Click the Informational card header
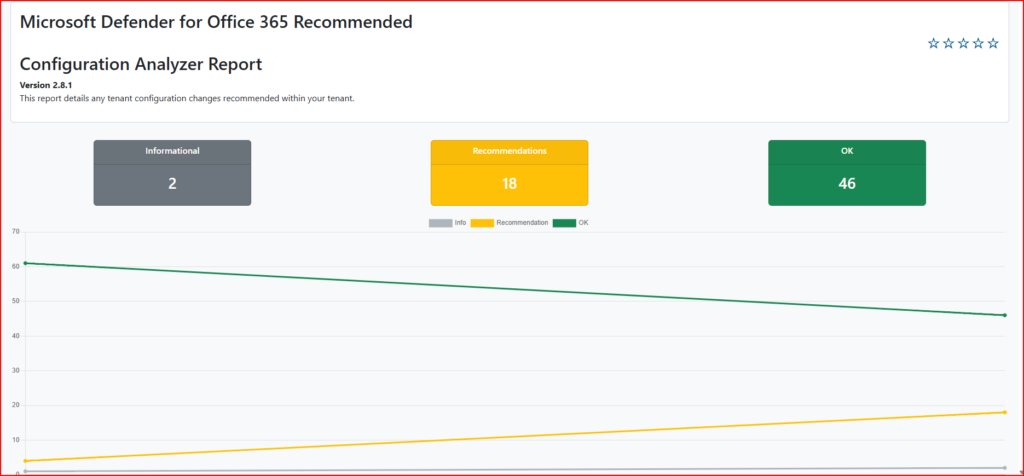The width and height of the screenshot is (1024, 476). (172, 151)
